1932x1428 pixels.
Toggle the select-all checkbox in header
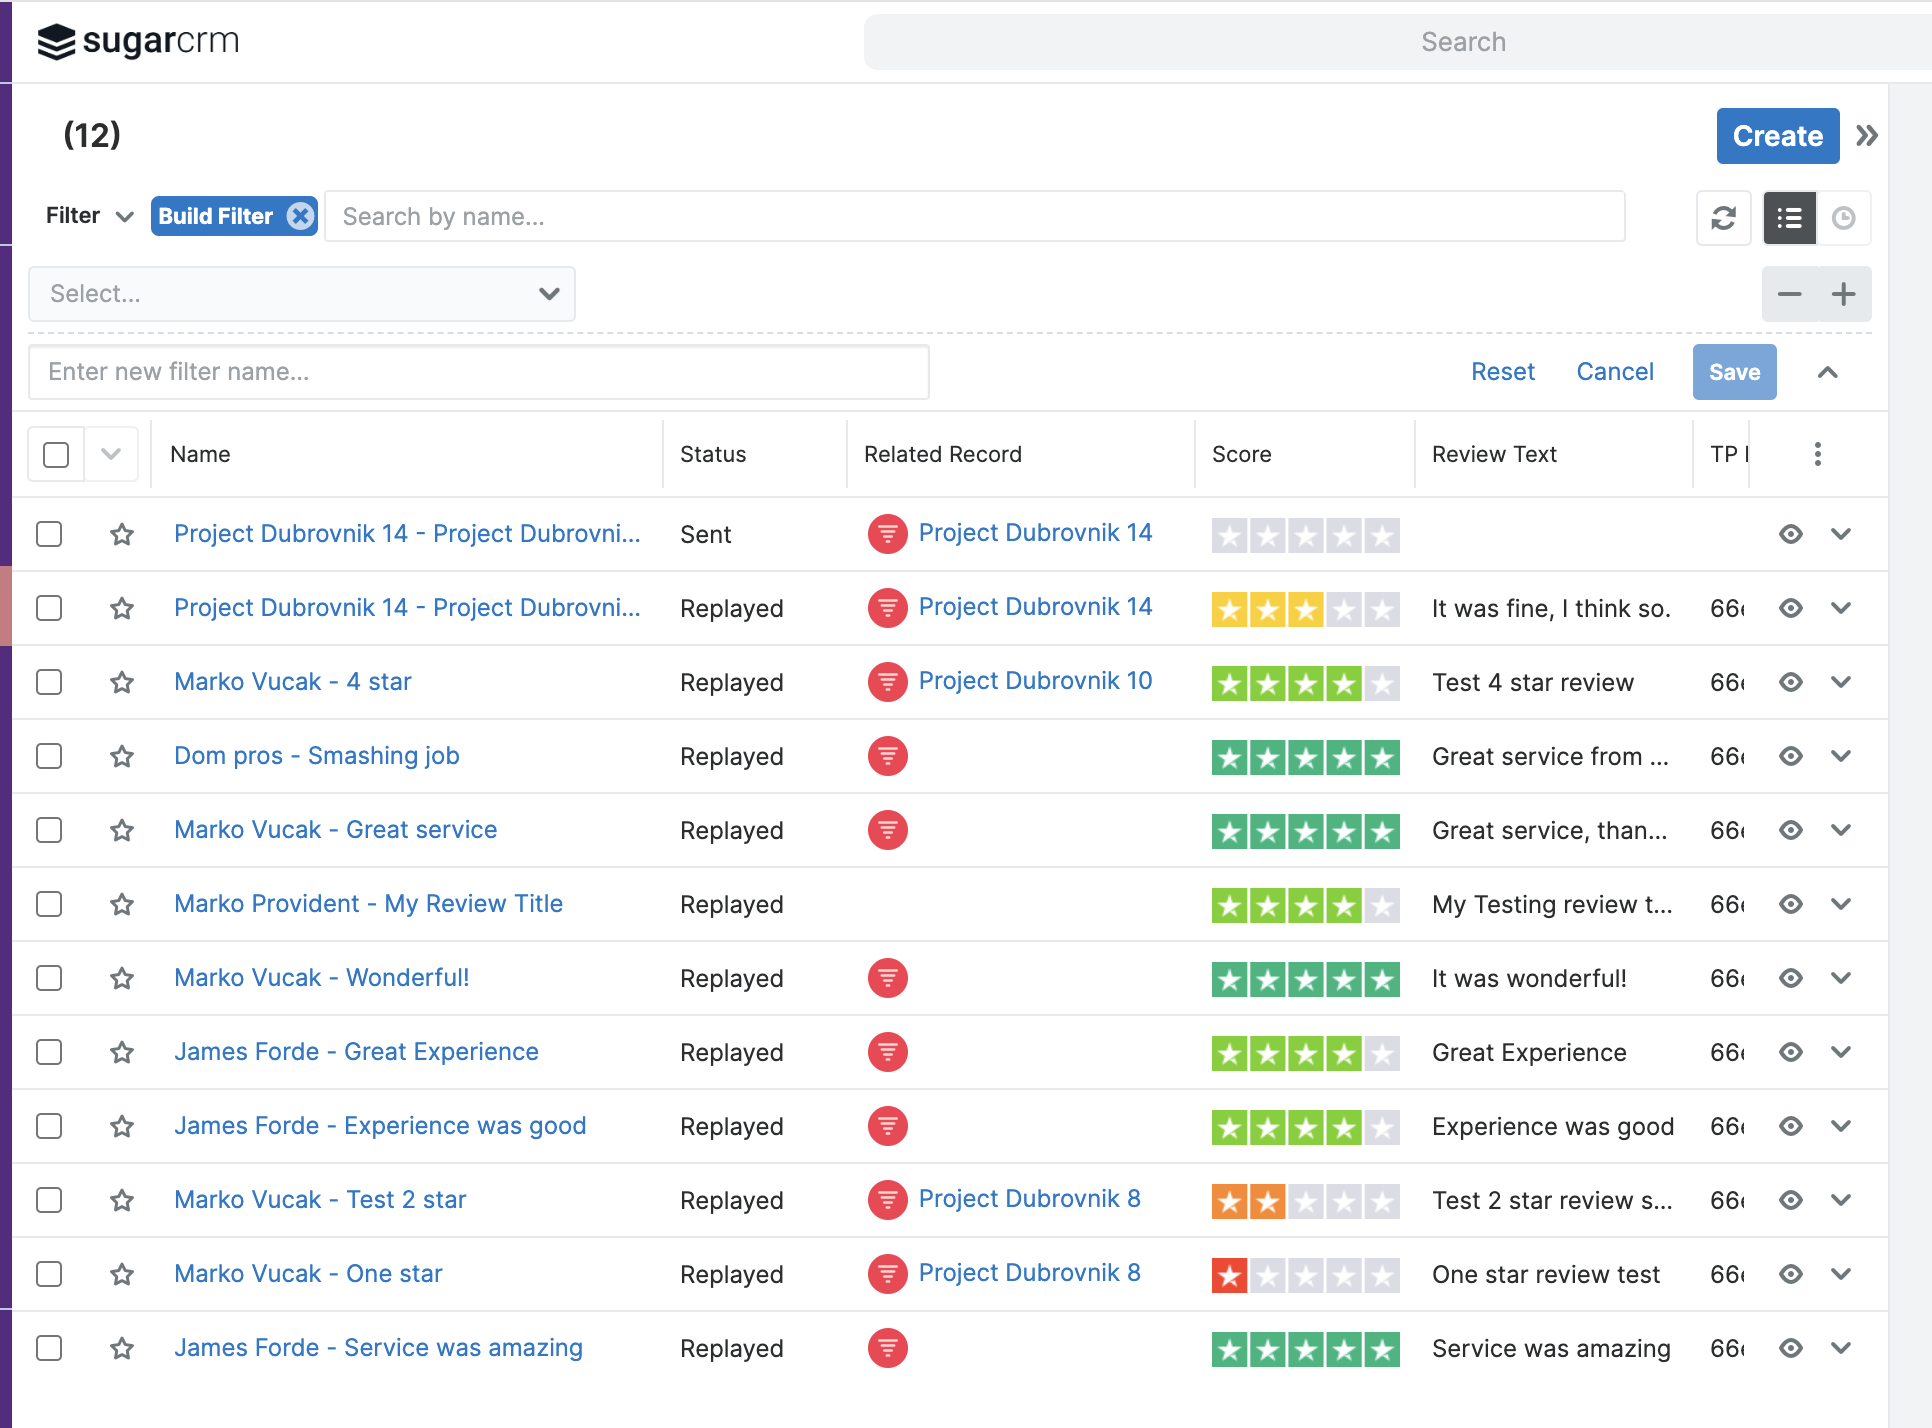point(56,454)
